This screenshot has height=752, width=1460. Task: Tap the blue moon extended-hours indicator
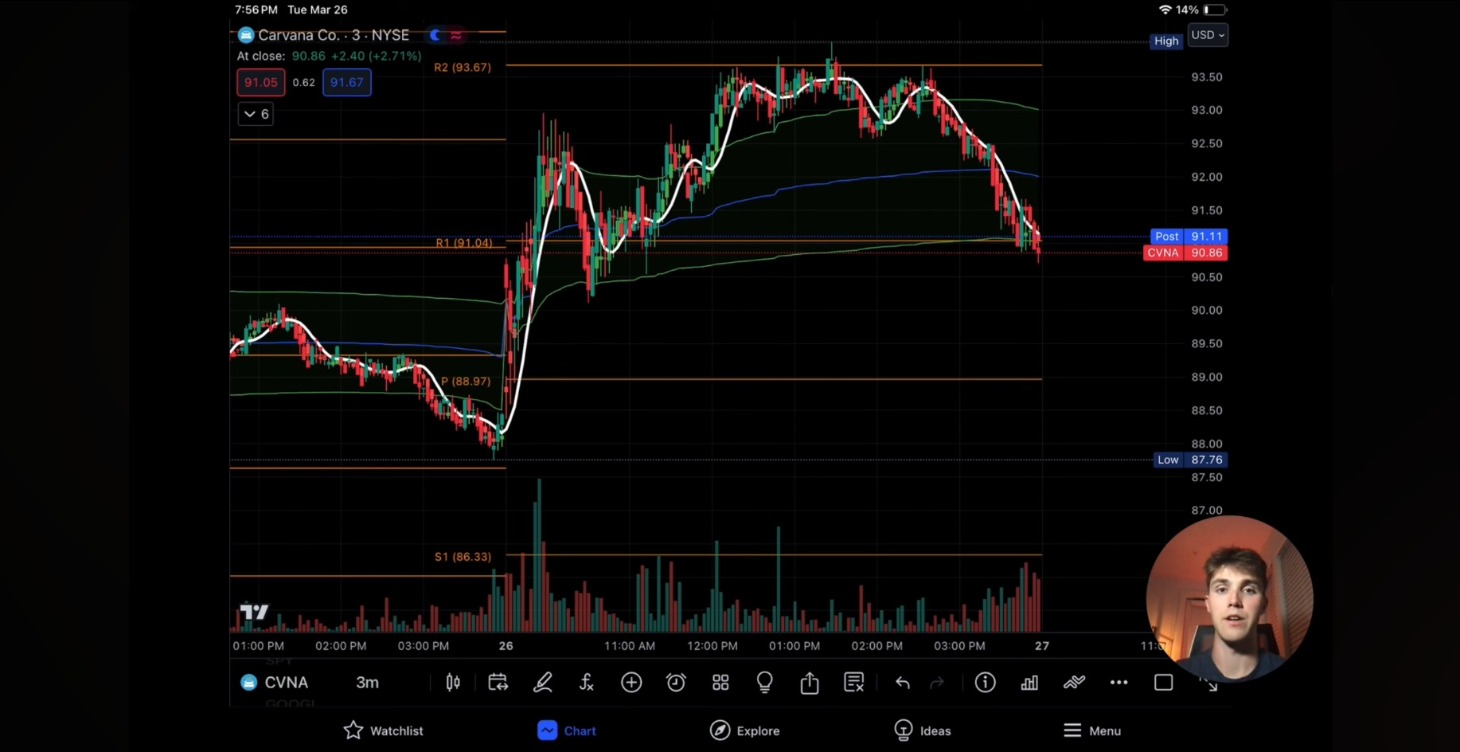(x=435, y=35)
